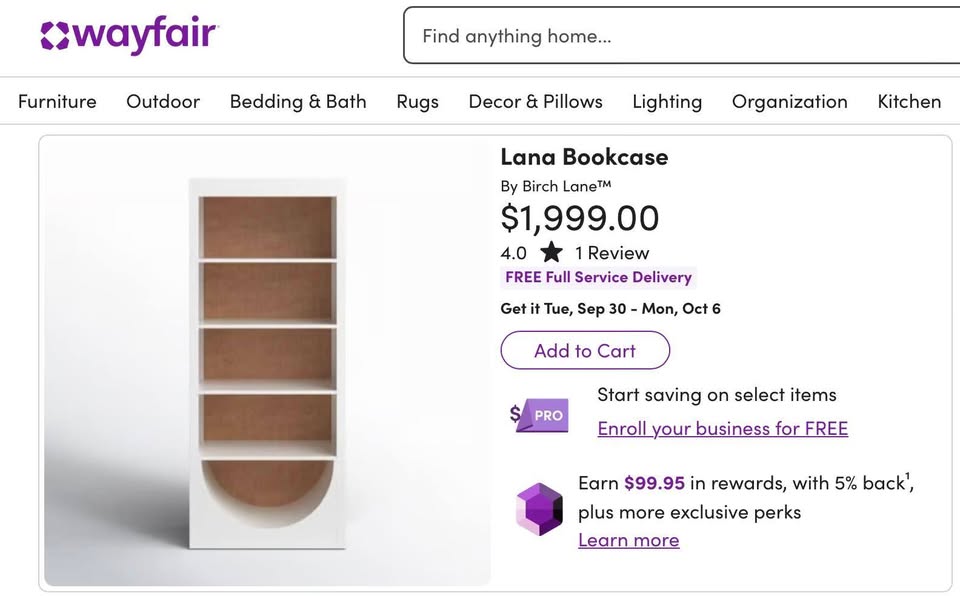This screenshot has width=960, height=596.
Task: Click the rating star icon
Action: click(x=551, y=253)
